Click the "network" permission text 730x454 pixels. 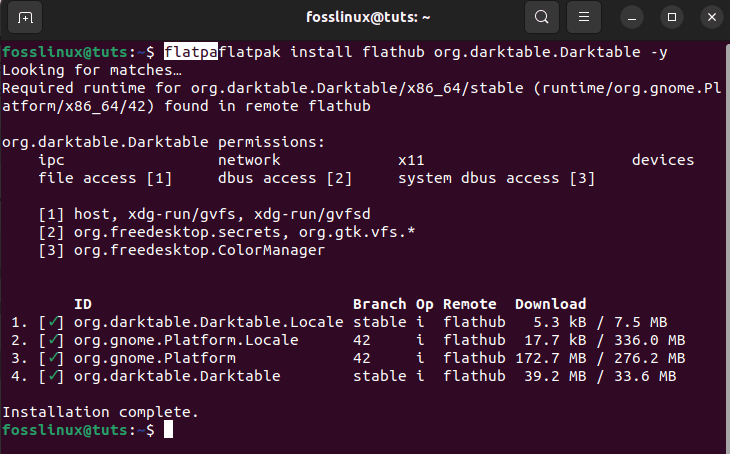249,160
